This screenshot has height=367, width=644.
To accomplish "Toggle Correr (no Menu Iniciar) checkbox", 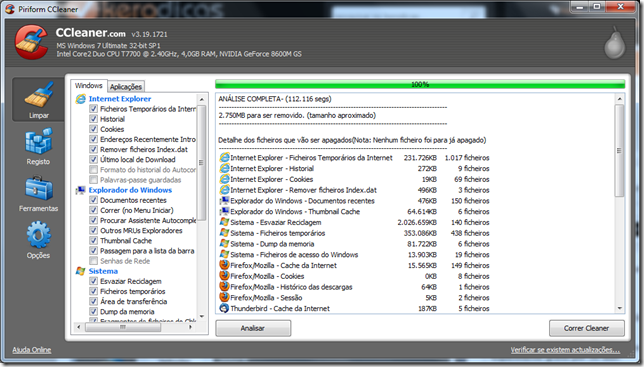I will tap(94, 210).
